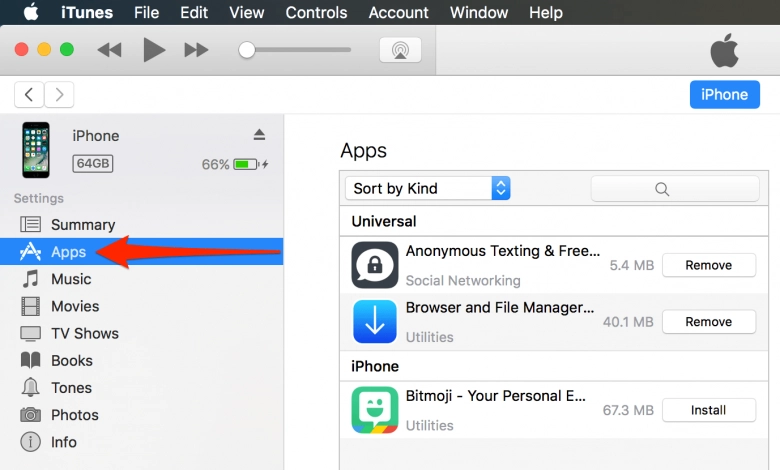Click the play button
780x470 pixels.
tap(154, 50)
